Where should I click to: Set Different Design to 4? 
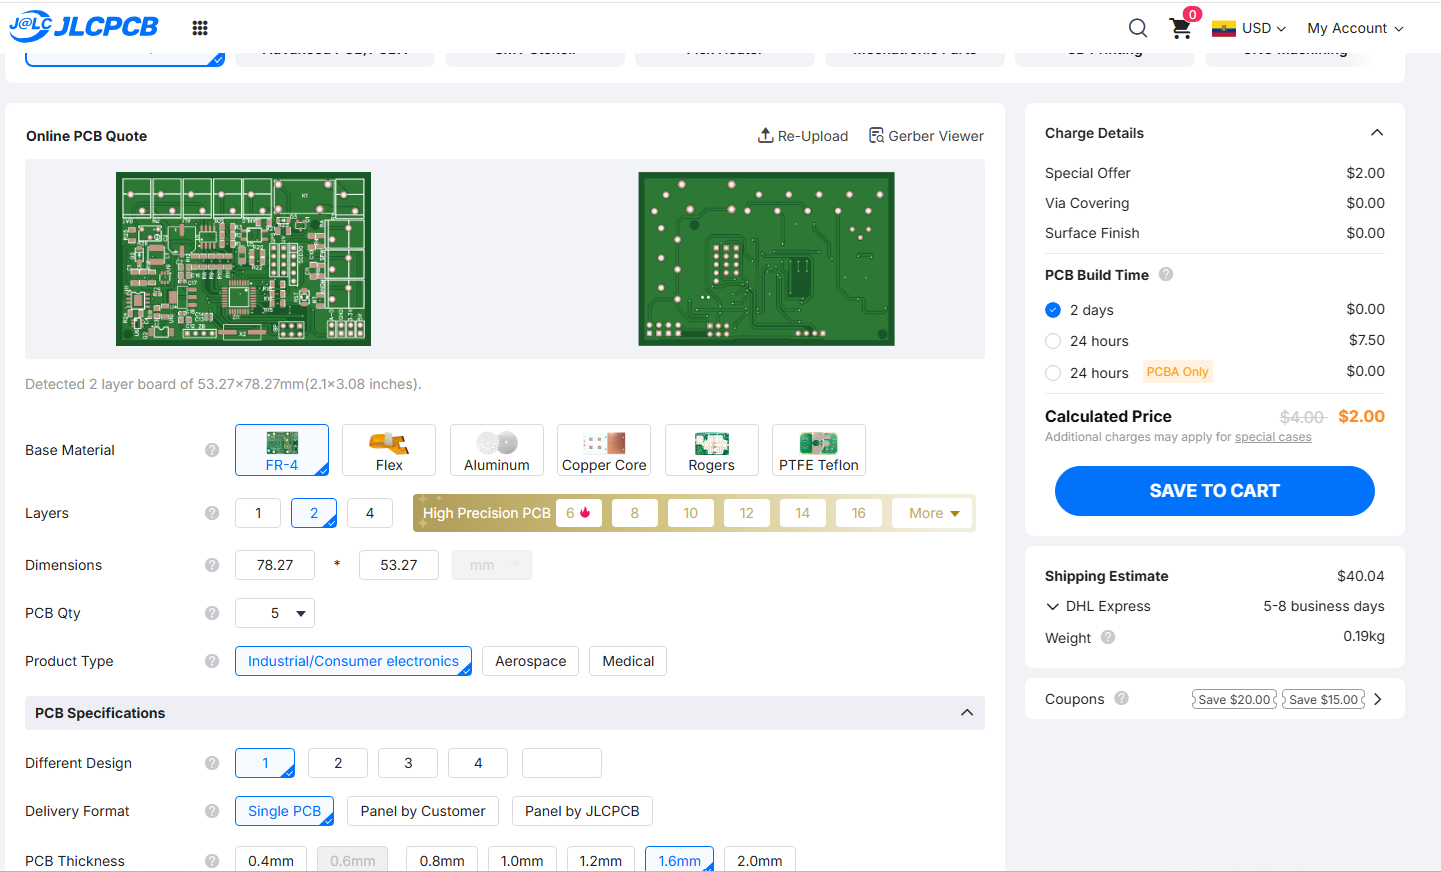coord(478,763)
